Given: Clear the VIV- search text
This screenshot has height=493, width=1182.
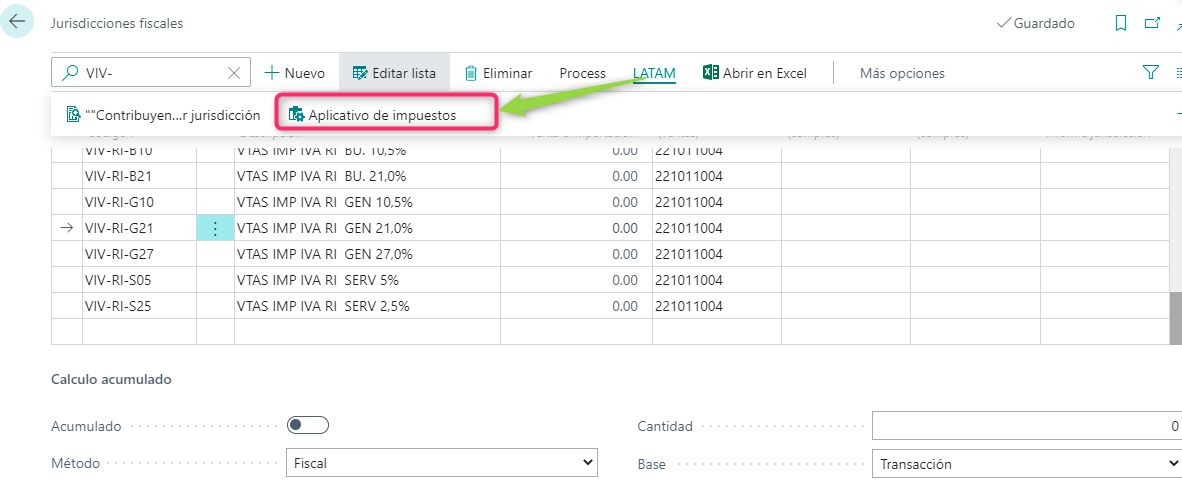Looking at the screenshot, I should [234, 73].
